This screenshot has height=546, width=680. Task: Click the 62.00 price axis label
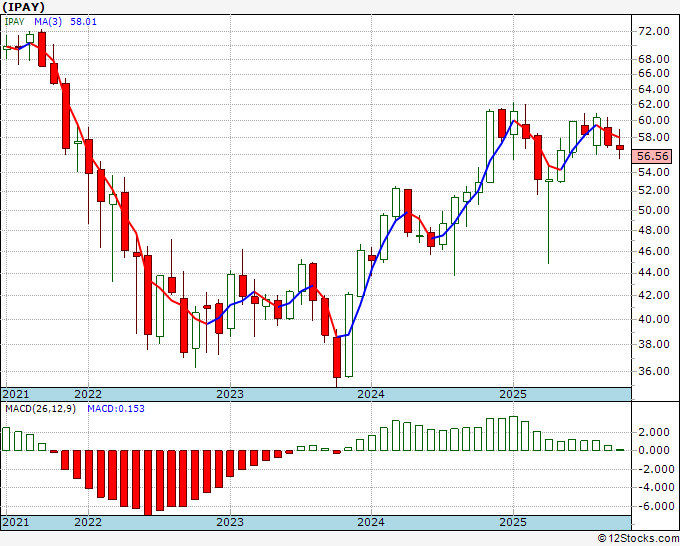pos(654,104)
